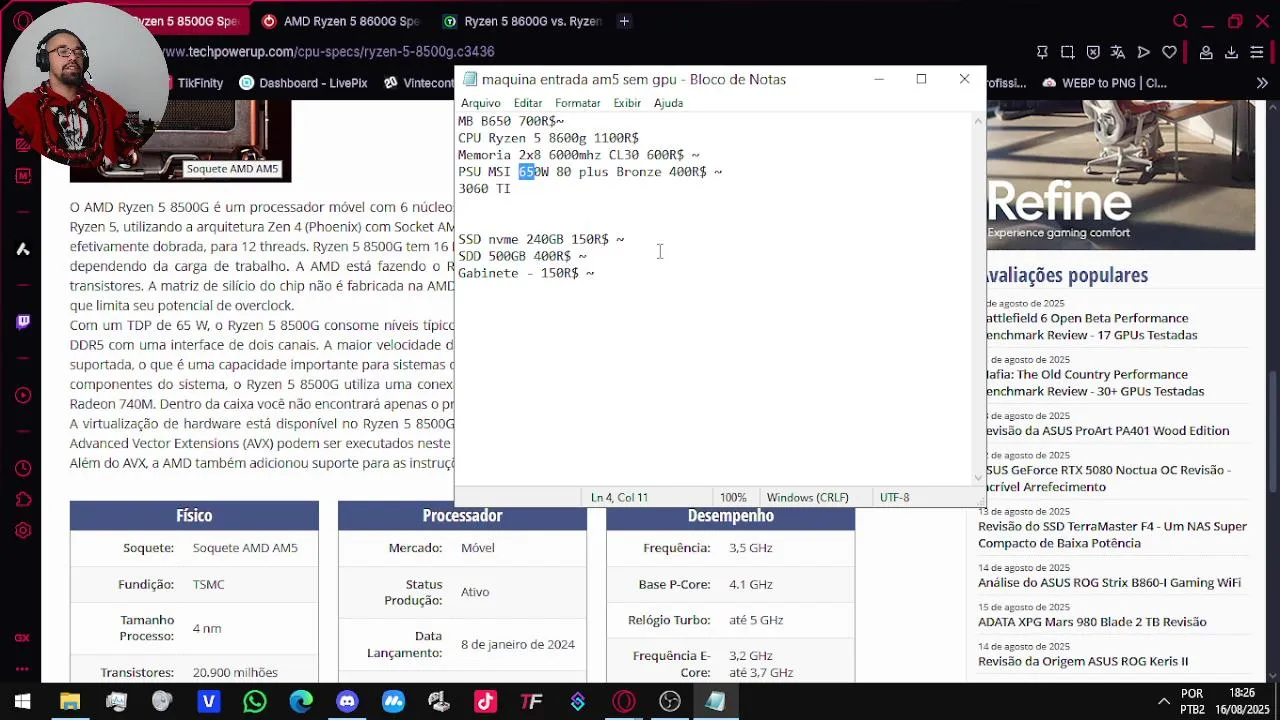
Task: Click '8 de janeiro de 2024' launch date
Action: tap(518, 645)
